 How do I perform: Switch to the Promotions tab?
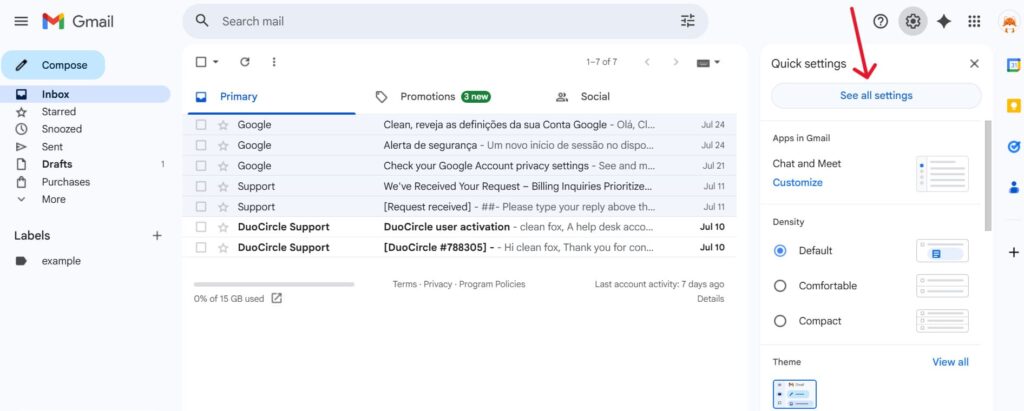(445, 97)
